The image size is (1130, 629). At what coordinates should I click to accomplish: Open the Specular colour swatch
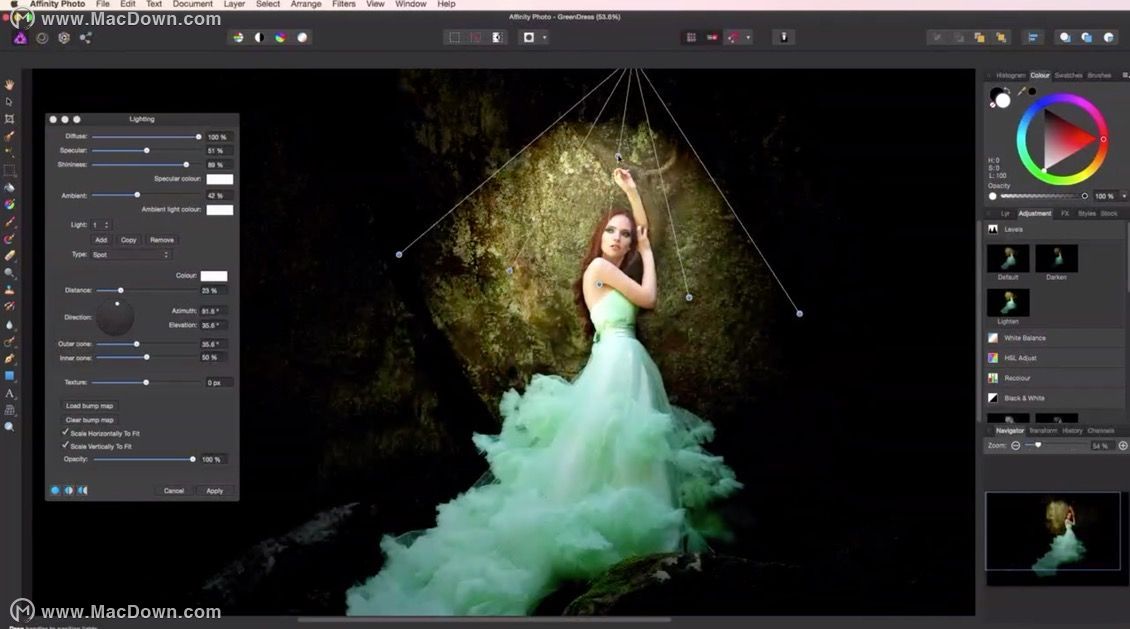coord(220,179)
